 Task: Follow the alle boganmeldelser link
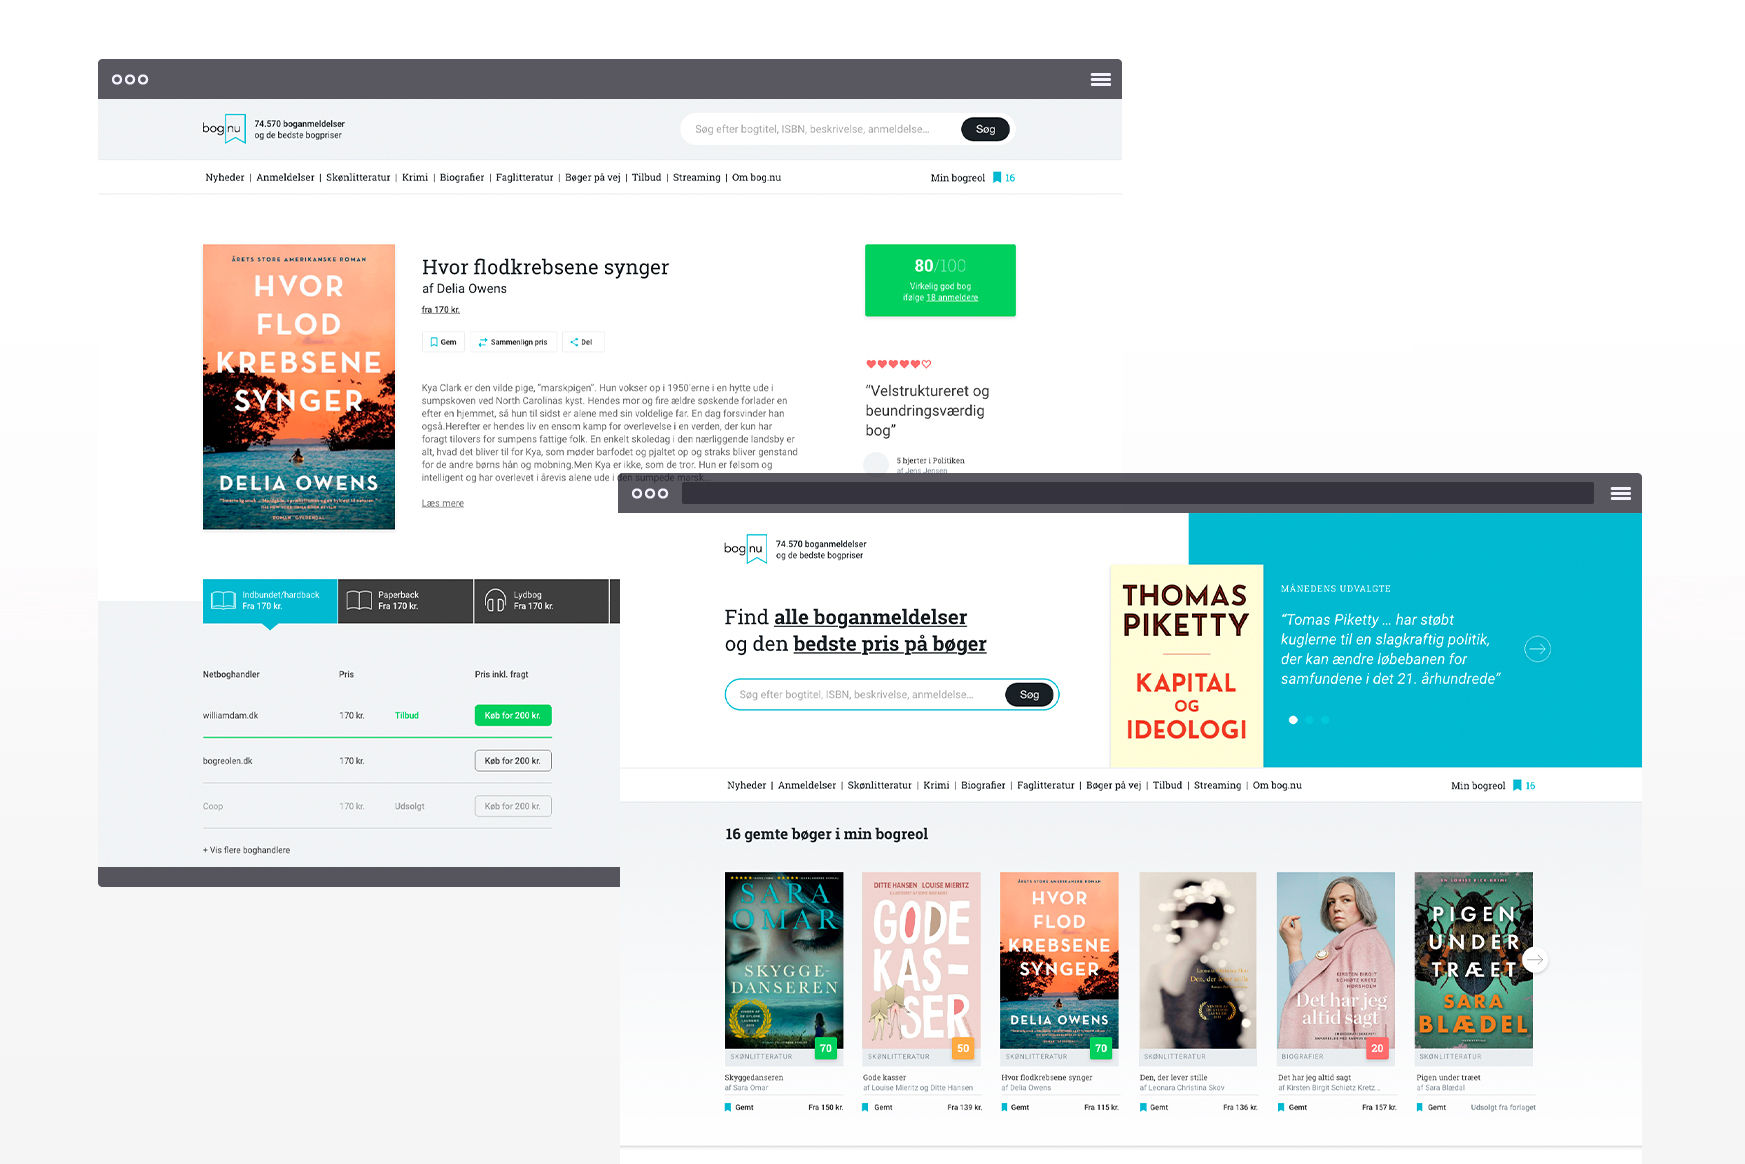coord(870,617)
